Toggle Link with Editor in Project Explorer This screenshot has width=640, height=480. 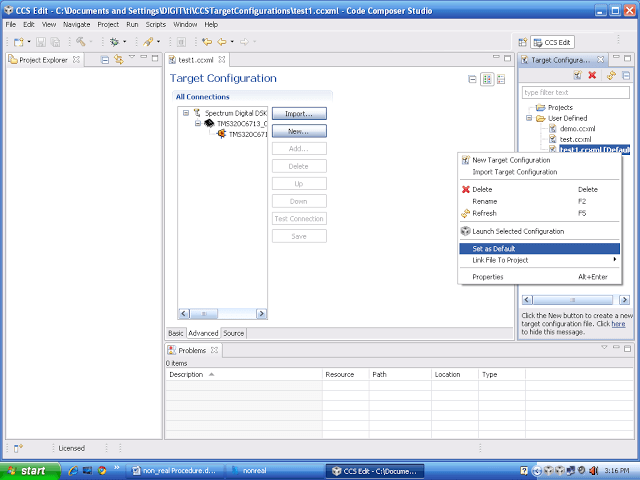pos(119,60)
